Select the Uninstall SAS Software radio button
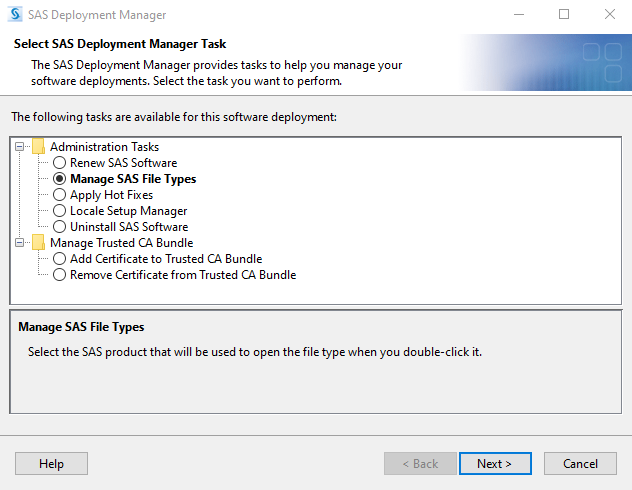 coord(60,227)
